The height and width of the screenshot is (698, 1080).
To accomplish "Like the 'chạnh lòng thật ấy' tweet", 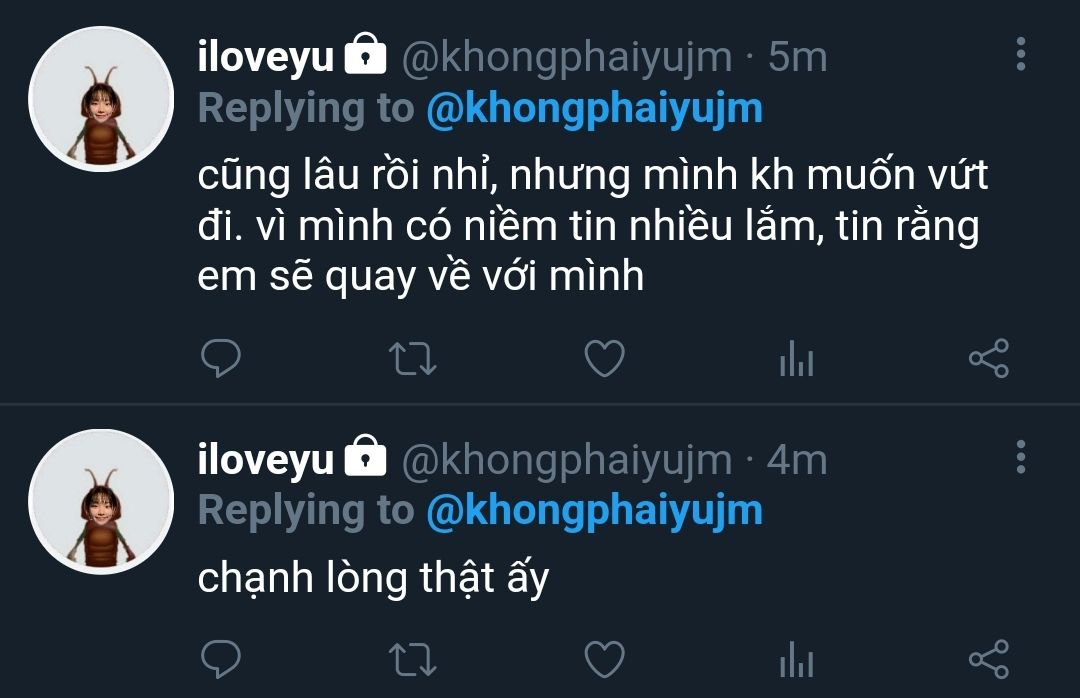I will coord(605,659).
